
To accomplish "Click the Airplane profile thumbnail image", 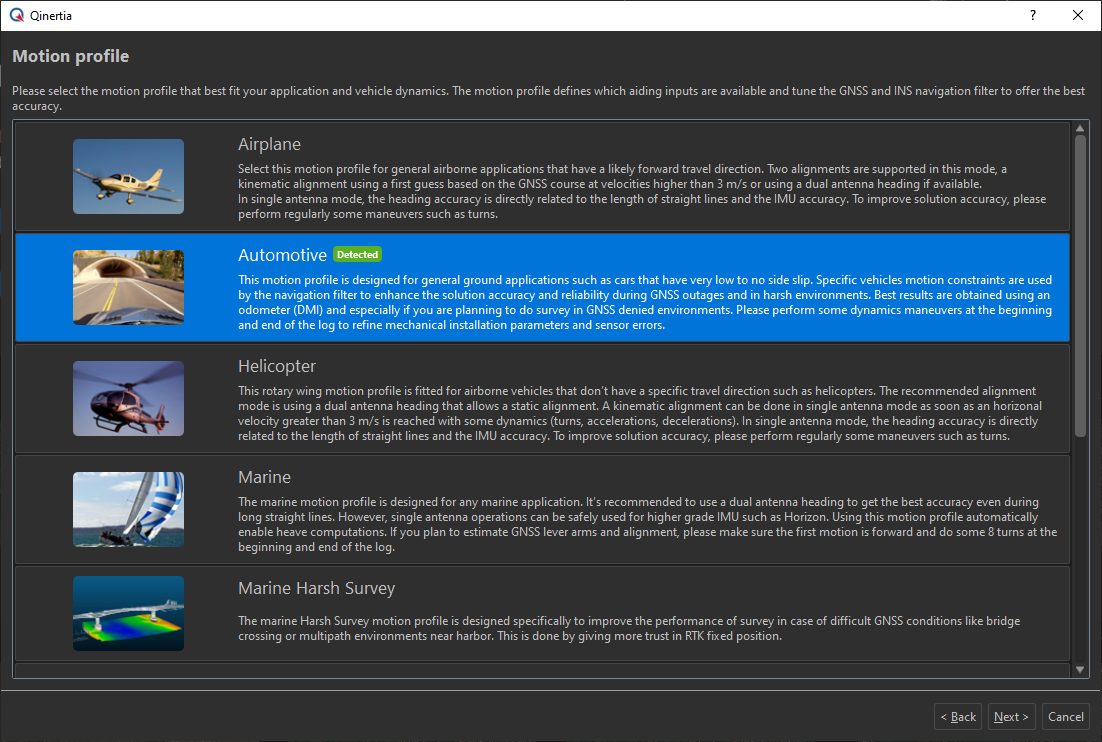I will click(x=128, y=176).
